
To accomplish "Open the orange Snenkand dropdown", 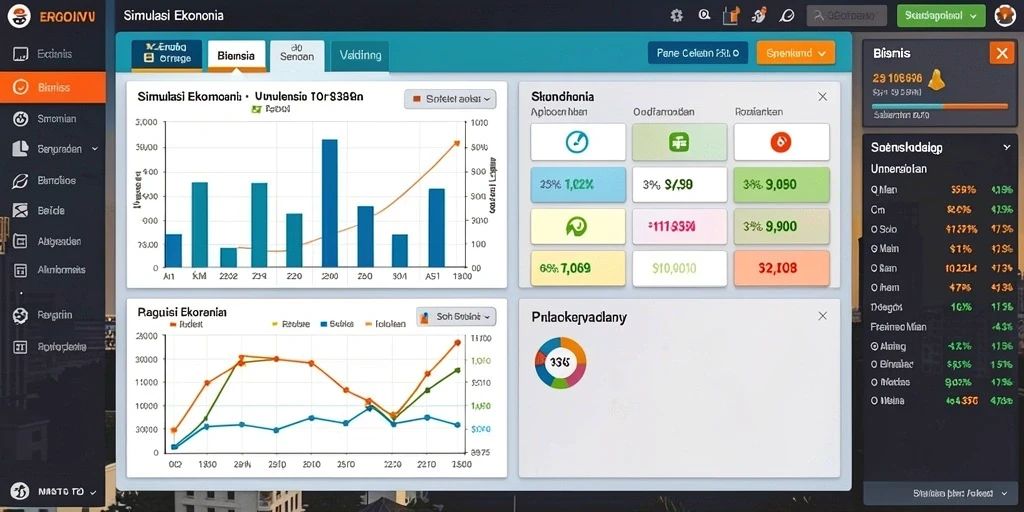I will pos(795,53).
